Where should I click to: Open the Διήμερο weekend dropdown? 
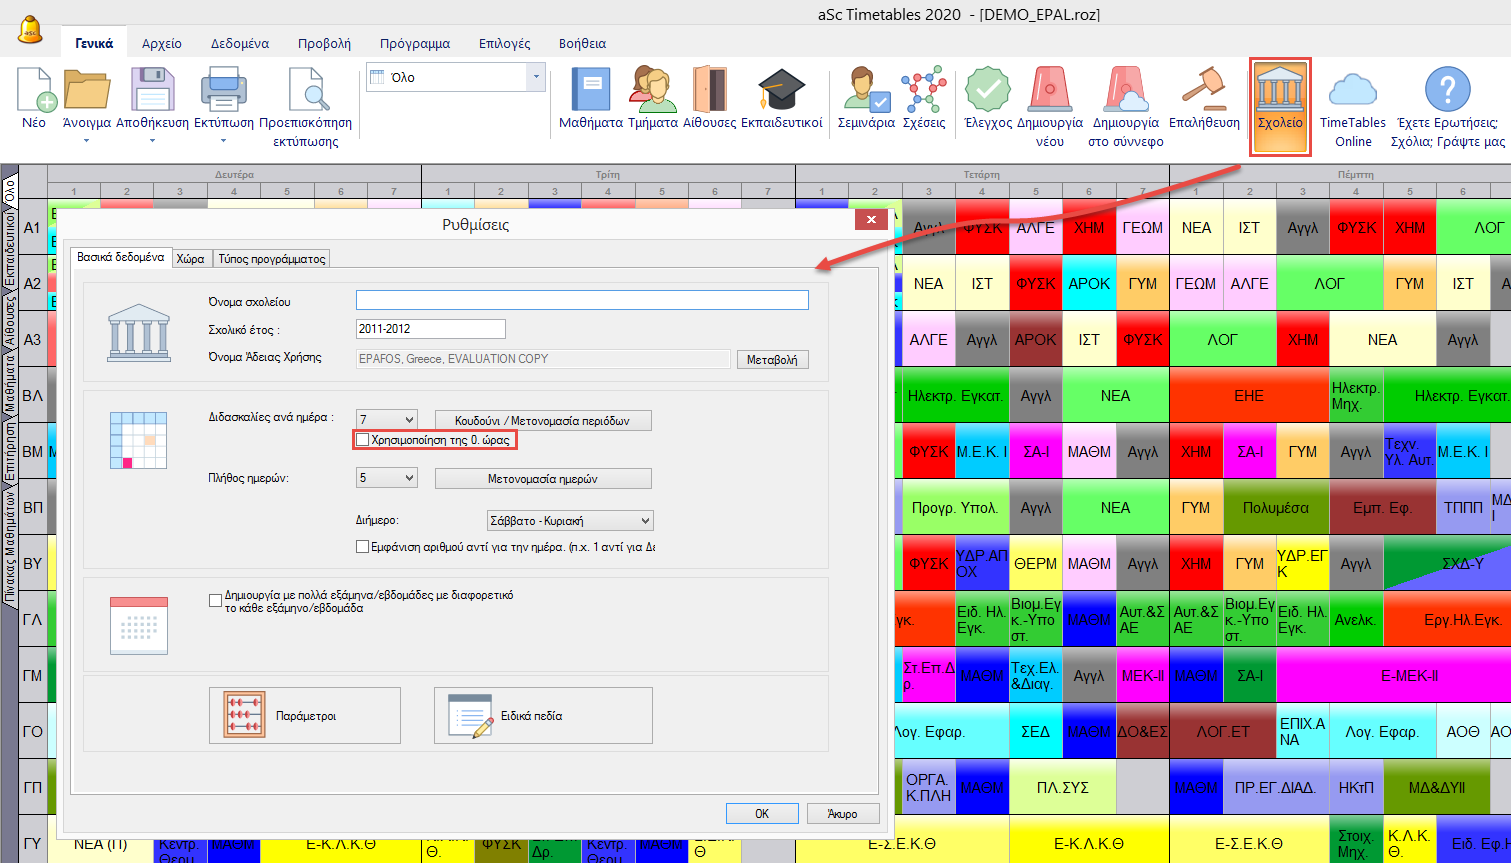[645, 521]
